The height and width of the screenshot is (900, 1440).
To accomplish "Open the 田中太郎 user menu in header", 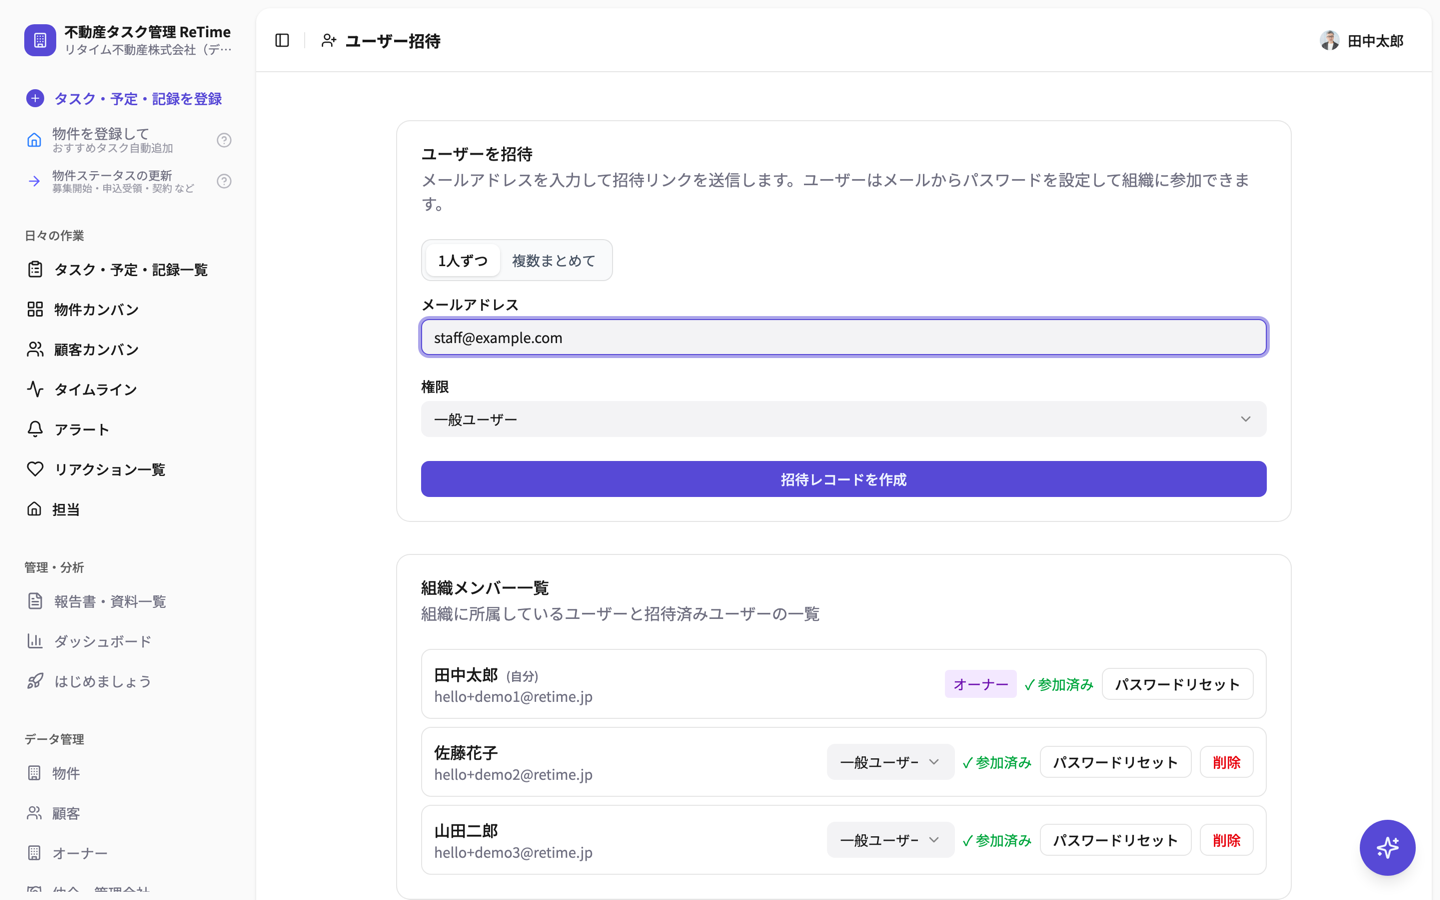I will (x=1362, y=41).
